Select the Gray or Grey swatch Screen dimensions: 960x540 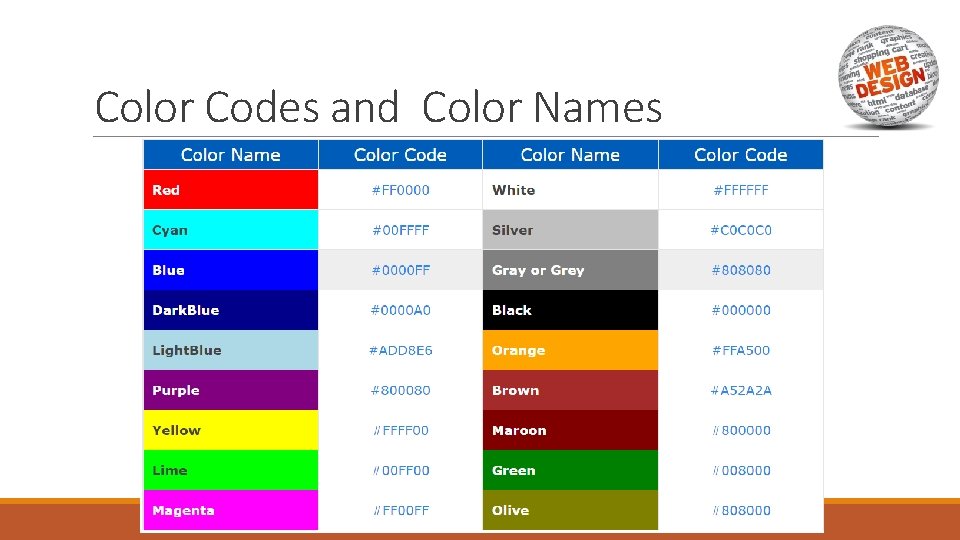pos(571,270)
